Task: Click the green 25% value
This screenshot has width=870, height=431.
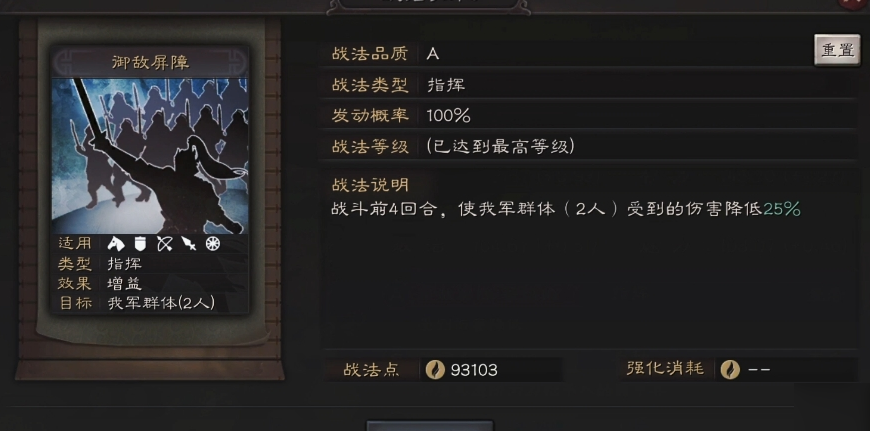Action: point(782,209)
